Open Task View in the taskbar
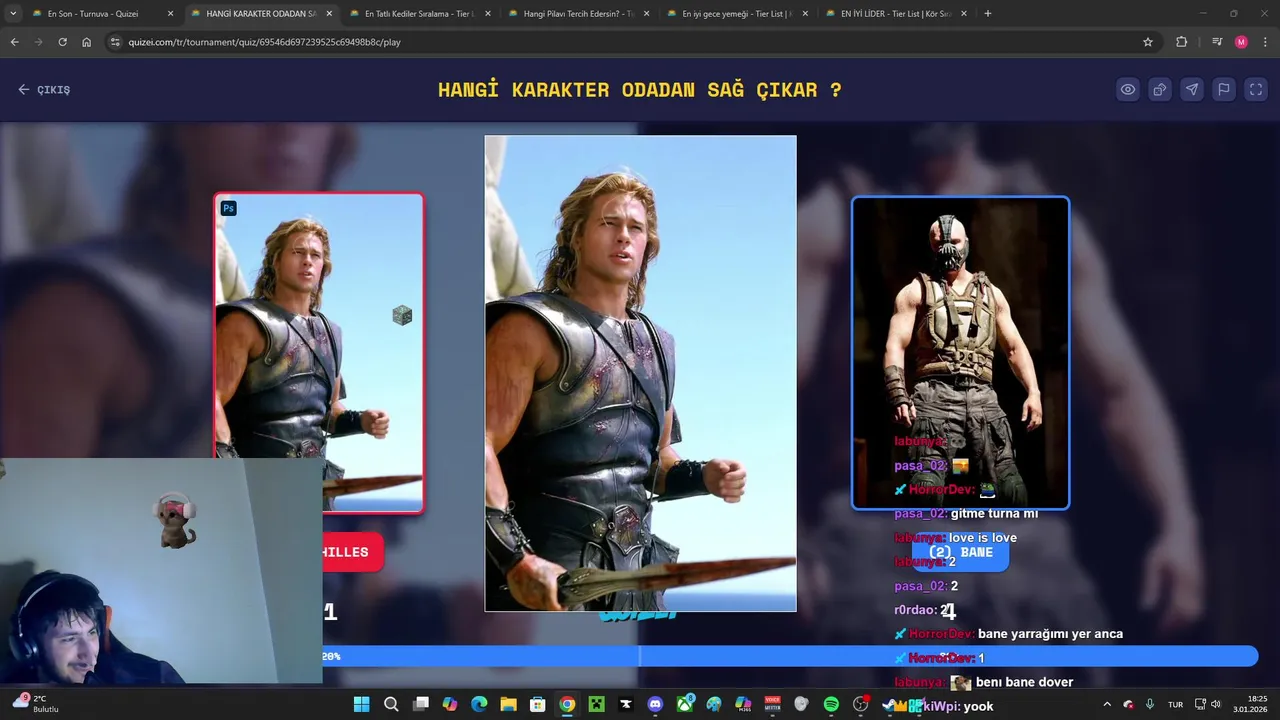The image size is (1280, 720). 421,704
